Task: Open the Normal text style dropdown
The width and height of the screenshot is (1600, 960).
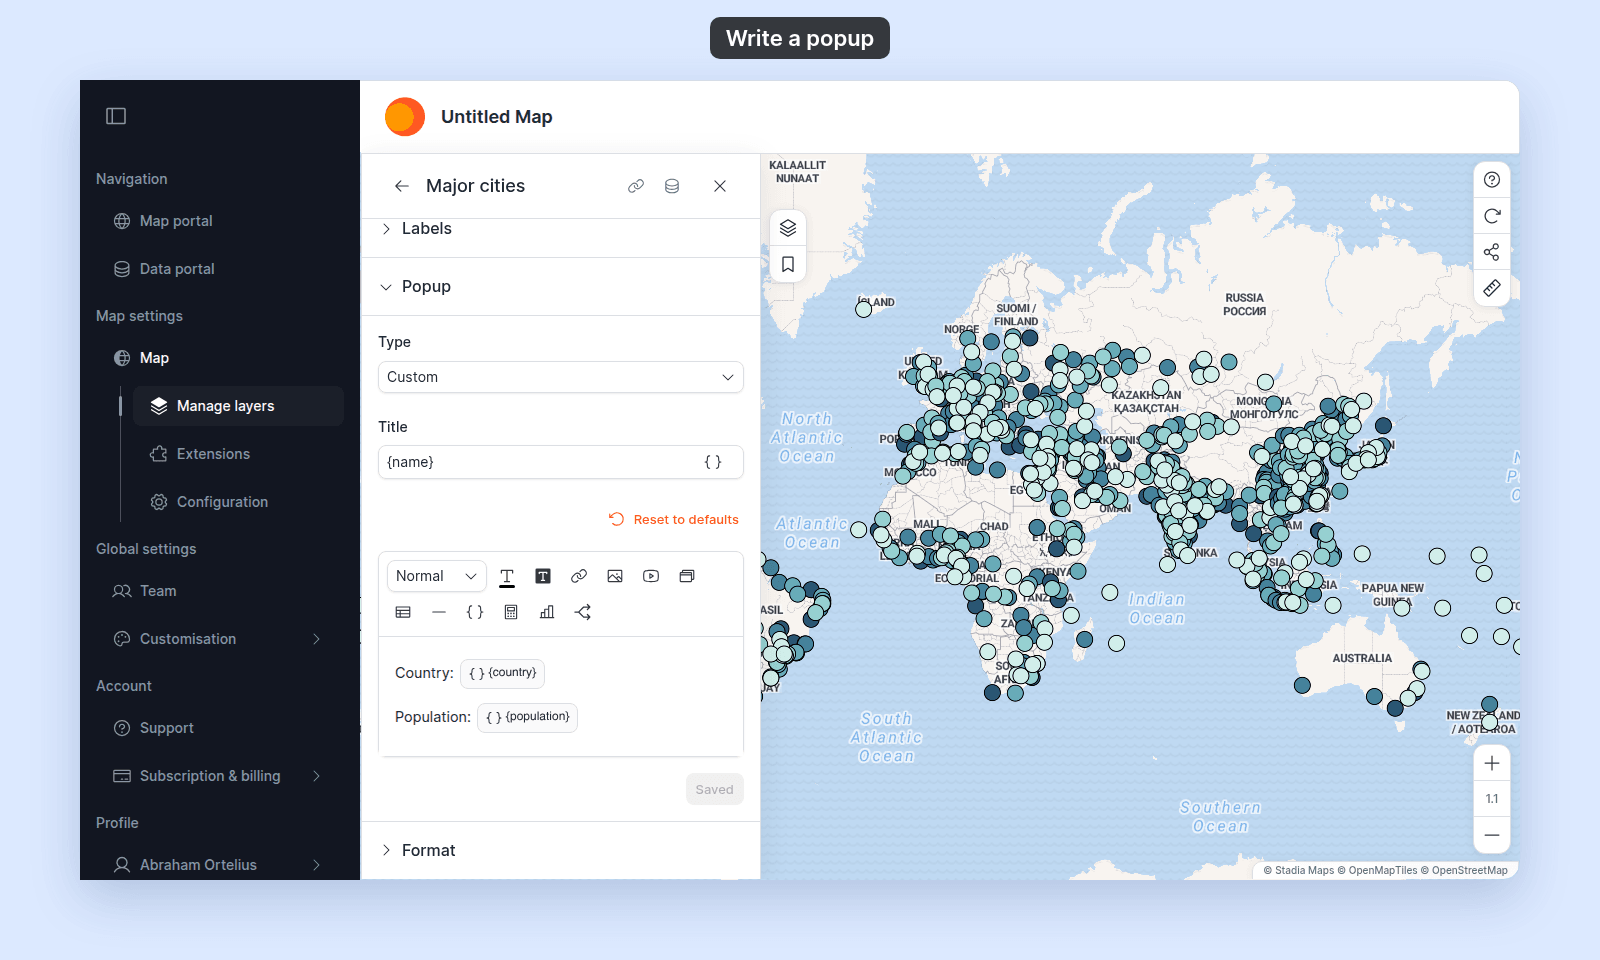Action: pos(437,576)
